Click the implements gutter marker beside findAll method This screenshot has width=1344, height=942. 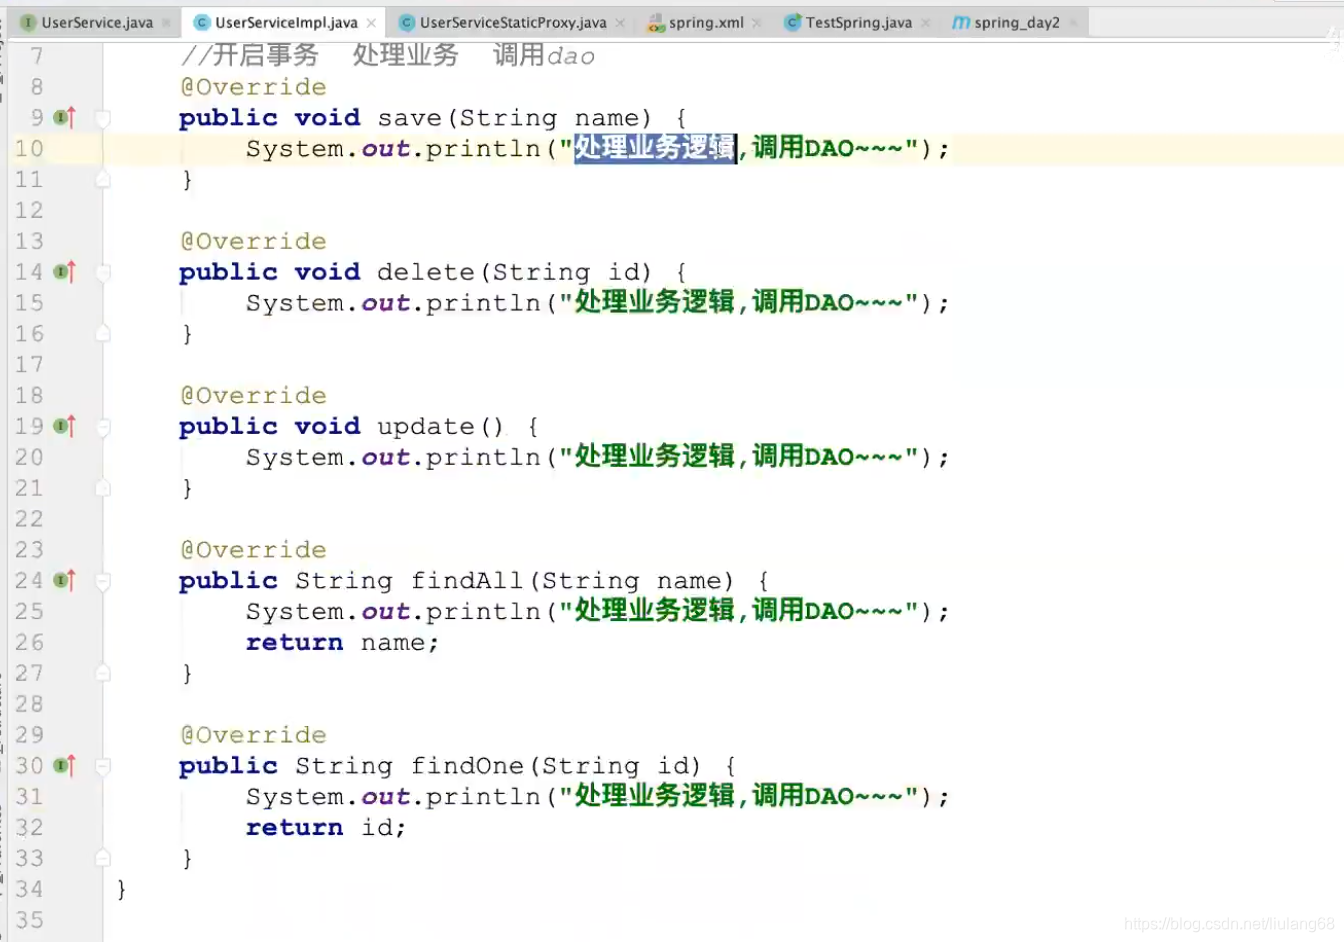coord(65,580)
